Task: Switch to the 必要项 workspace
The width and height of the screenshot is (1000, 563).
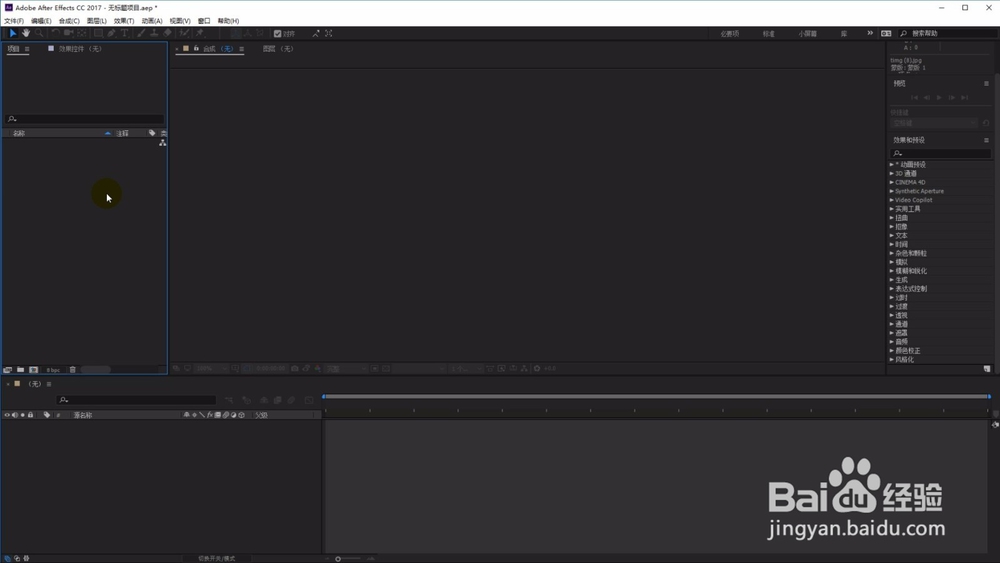Action: [x=730, y=34]
